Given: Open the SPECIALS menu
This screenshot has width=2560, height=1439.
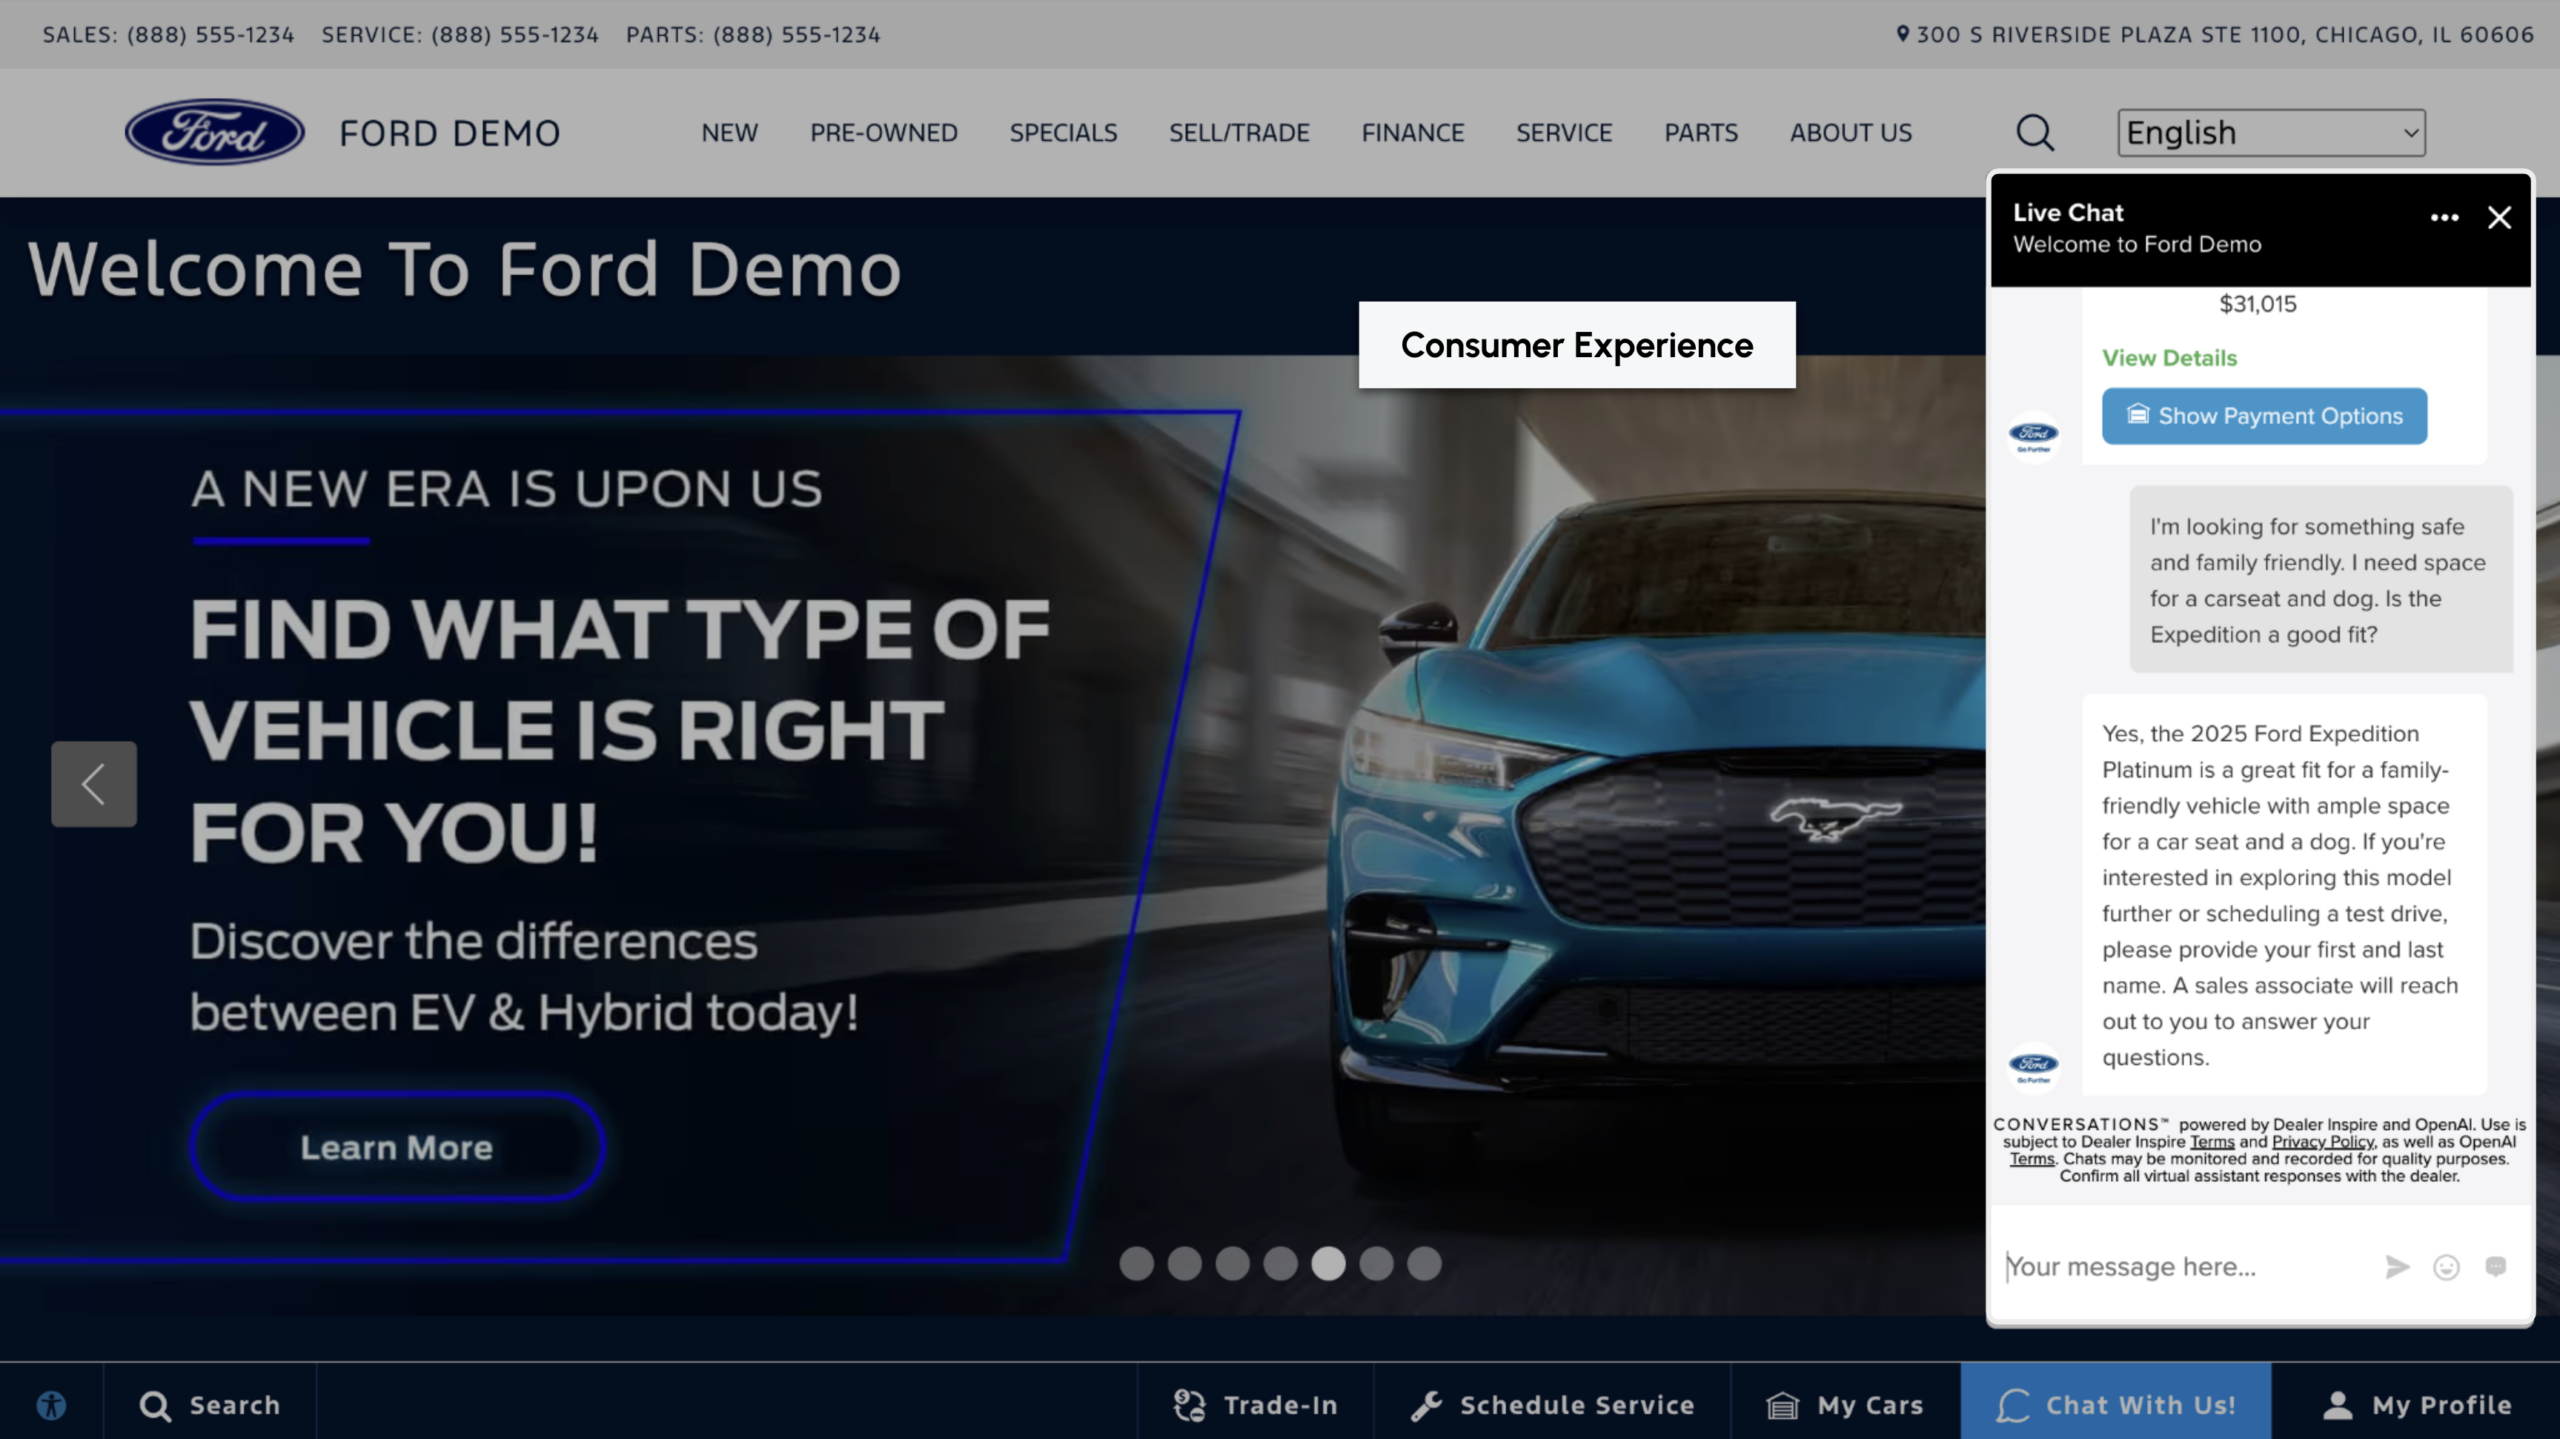Looking at the screenshot, I should pos(1063,132).
